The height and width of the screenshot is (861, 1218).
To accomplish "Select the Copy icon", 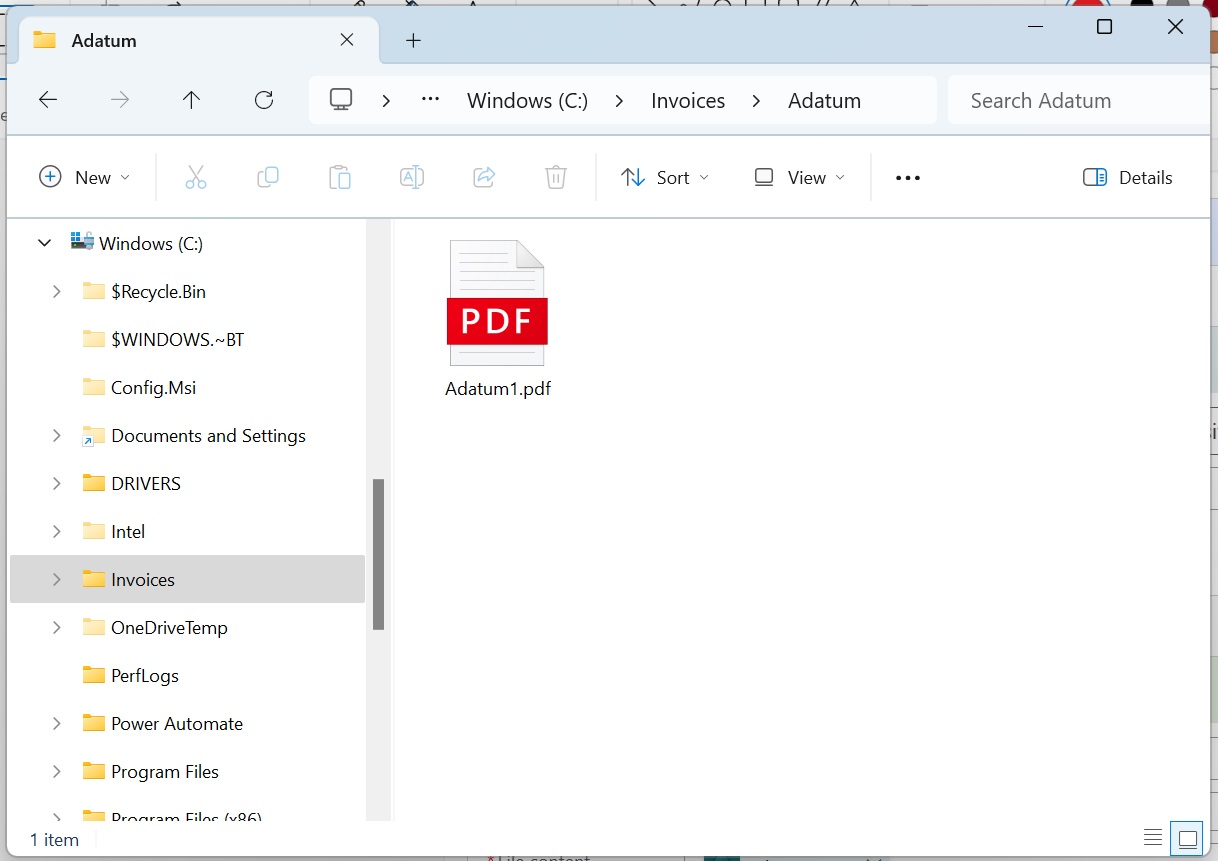I will tap(268, 177).
